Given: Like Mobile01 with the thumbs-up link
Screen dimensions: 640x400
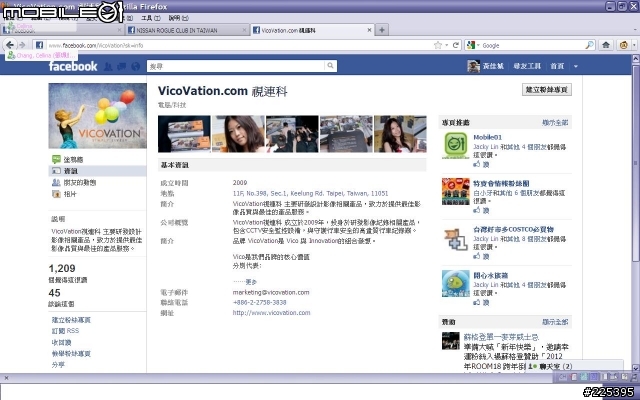Looking at the screenshot, I should (481, 164).
